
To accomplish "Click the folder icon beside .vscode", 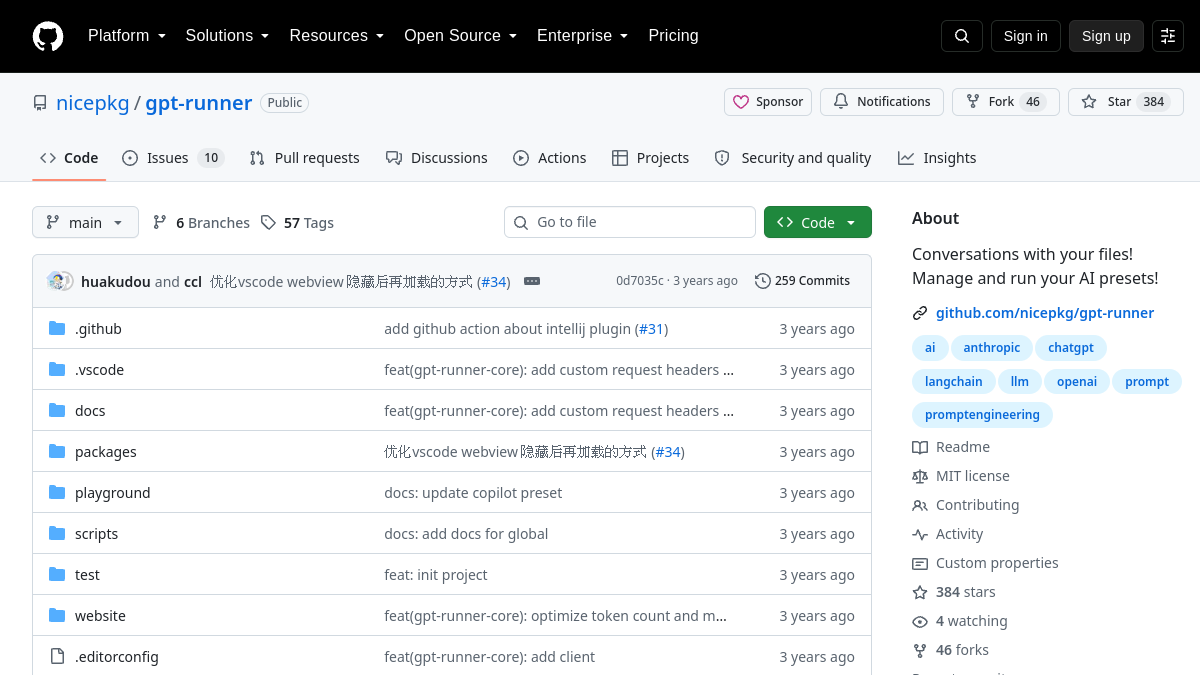I will [x=57, y=370].
